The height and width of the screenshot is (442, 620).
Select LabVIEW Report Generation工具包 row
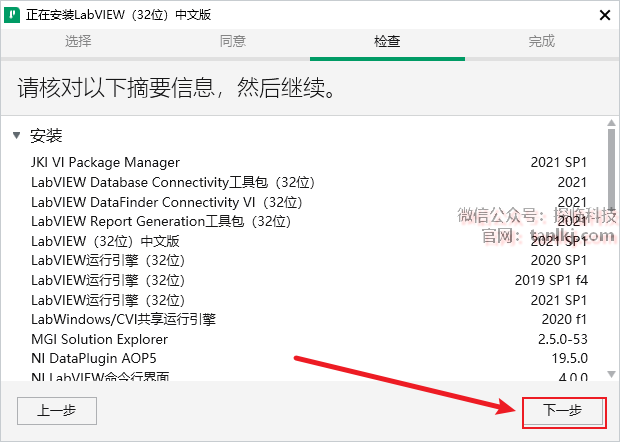(309, 221)
